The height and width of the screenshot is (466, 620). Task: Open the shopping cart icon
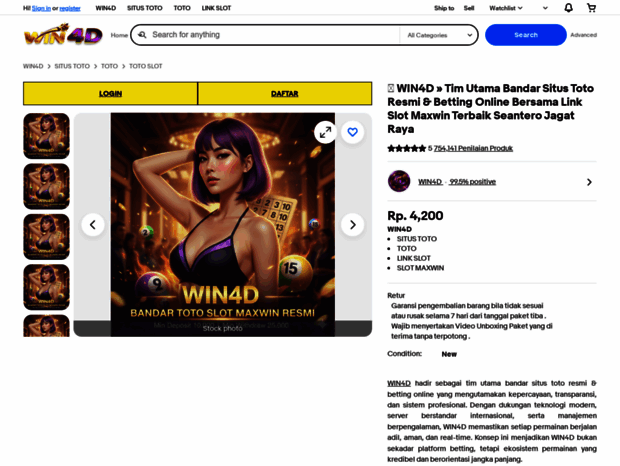[x=591, y=8]
